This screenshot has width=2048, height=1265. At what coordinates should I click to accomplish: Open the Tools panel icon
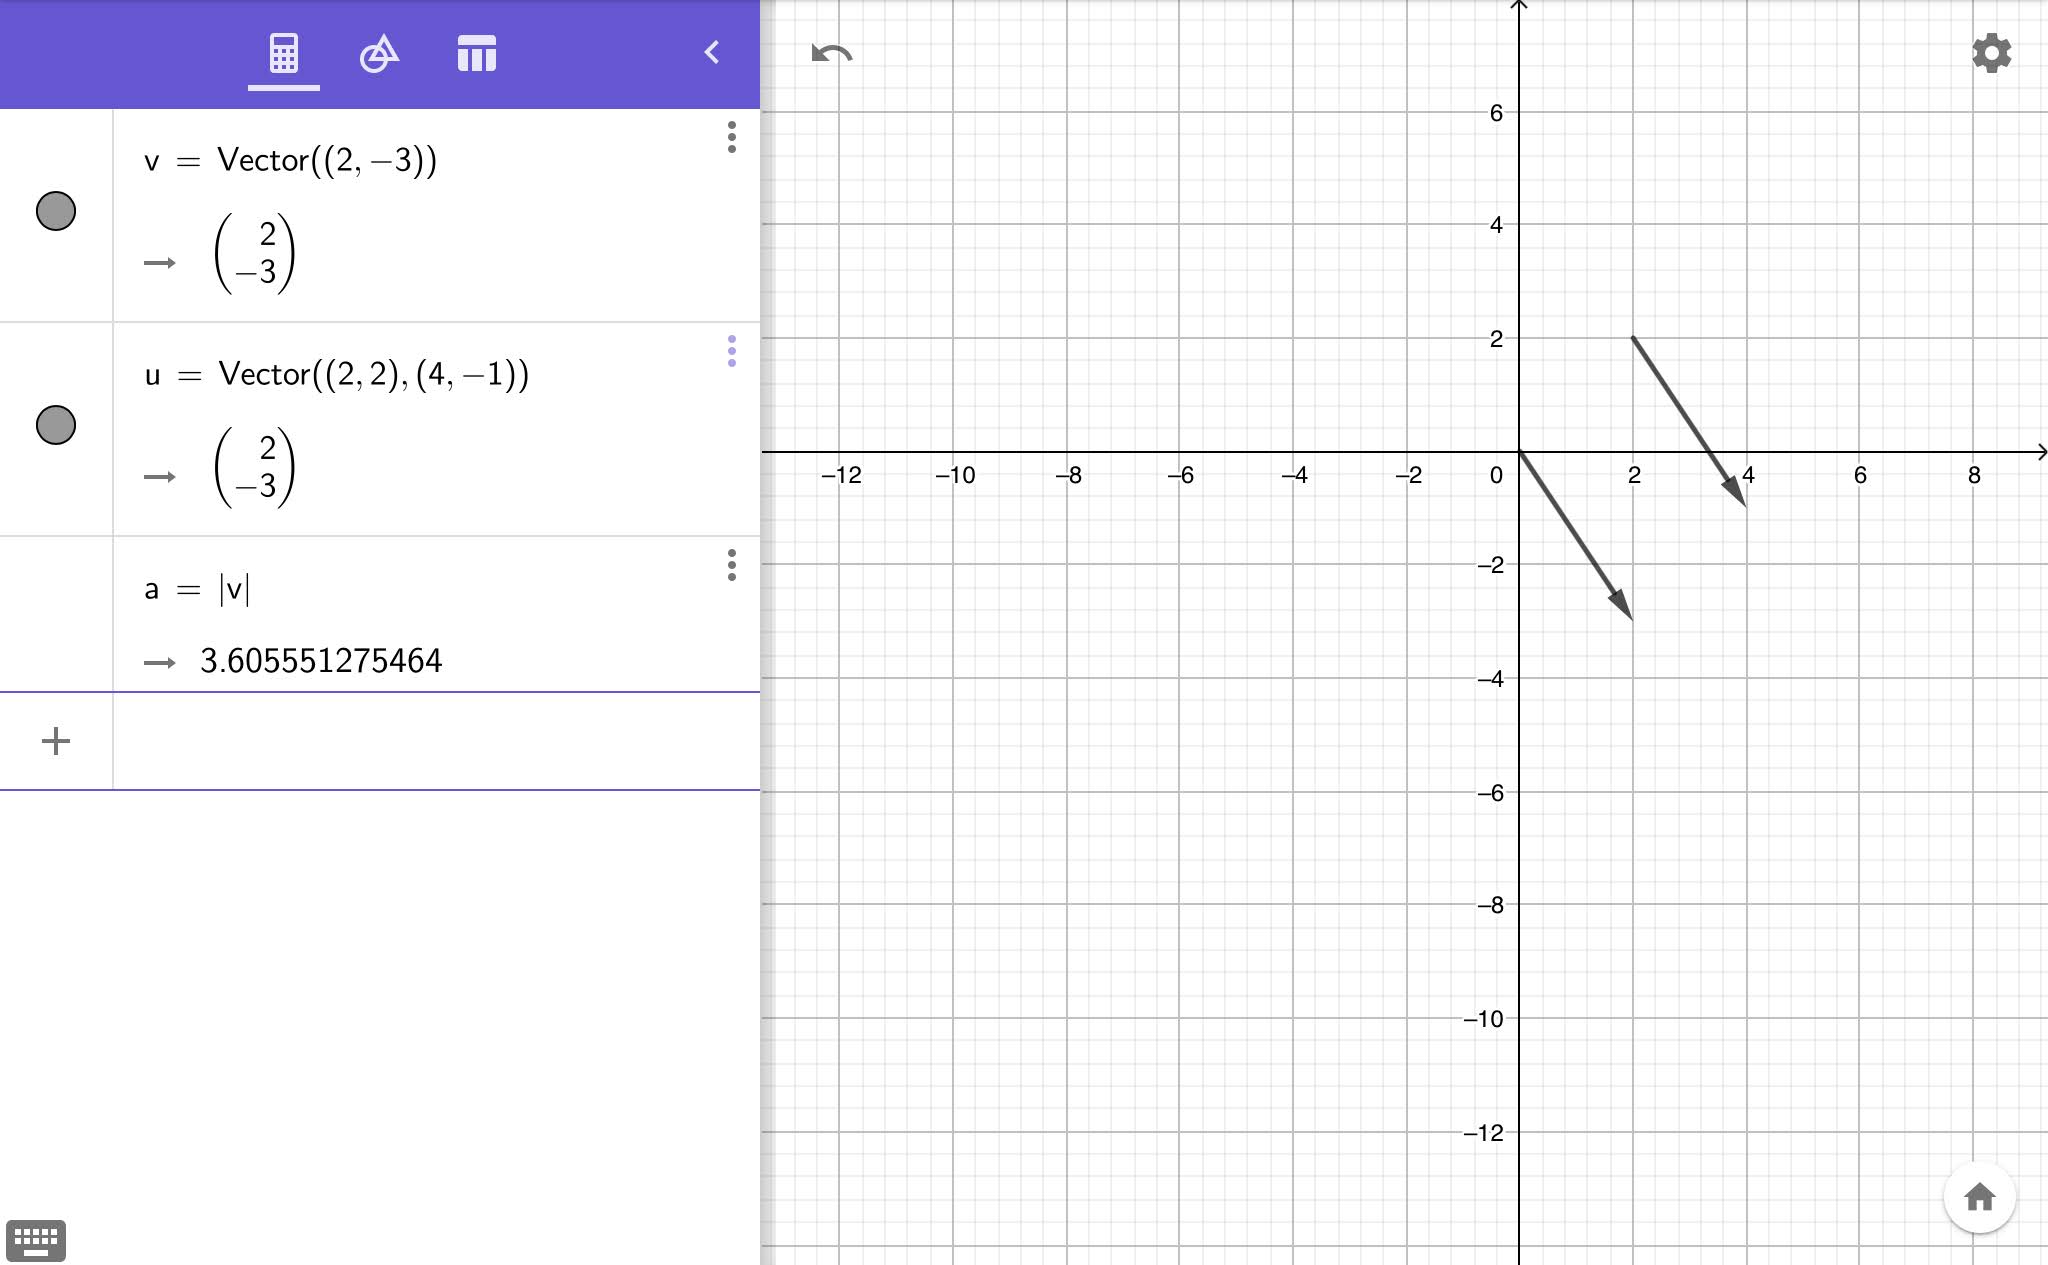click(380, 53)
